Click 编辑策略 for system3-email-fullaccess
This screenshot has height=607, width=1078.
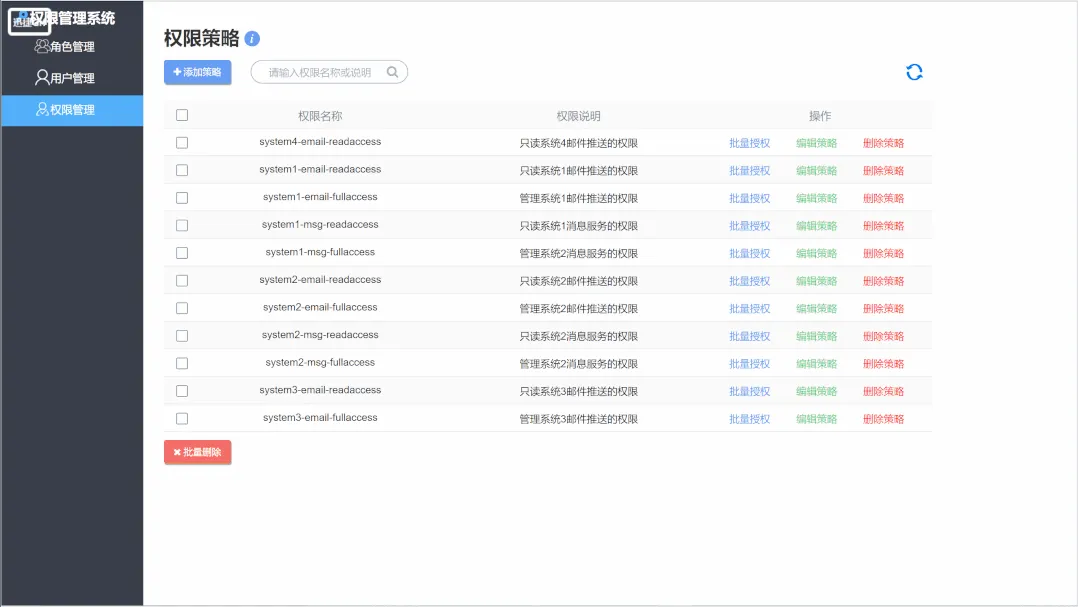816,419
